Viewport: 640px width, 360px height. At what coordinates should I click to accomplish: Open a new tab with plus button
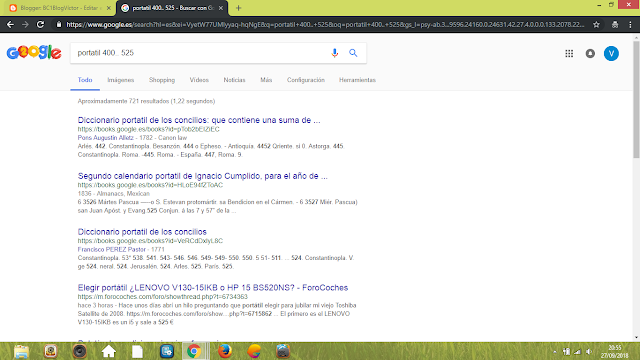[x=239, y=8]
